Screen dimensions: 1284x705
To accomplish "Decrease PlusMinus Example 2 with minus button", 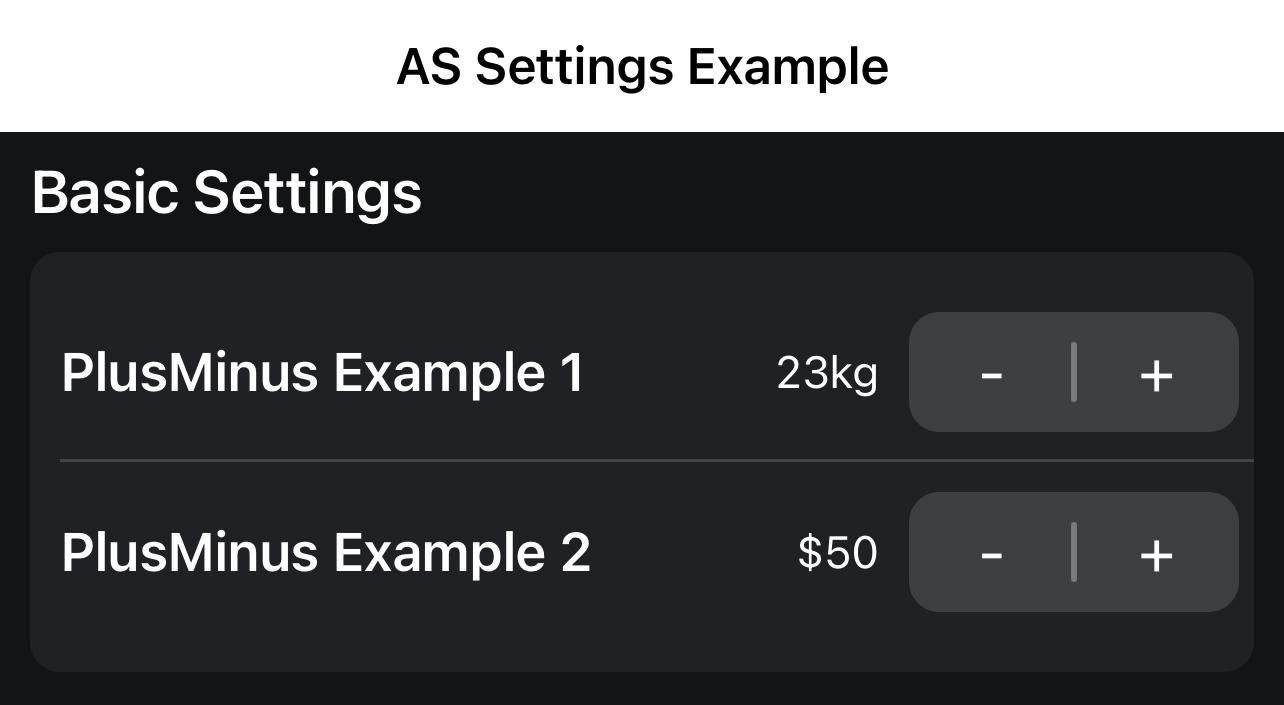I will (991, 553).
